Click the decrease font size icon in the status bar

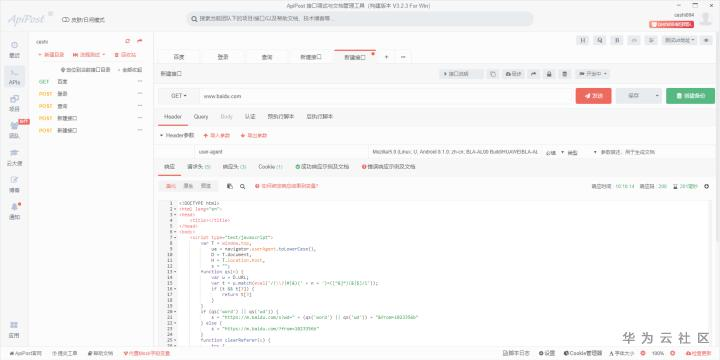coord(642,354)
